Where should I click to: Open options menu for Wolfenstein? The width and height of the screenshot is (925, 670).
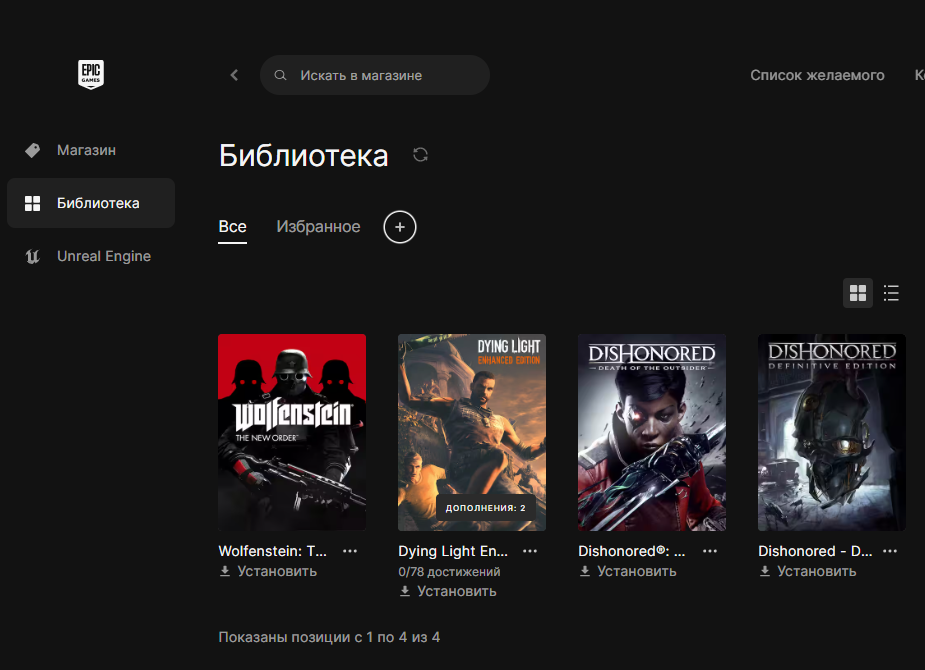pos(350,551)
